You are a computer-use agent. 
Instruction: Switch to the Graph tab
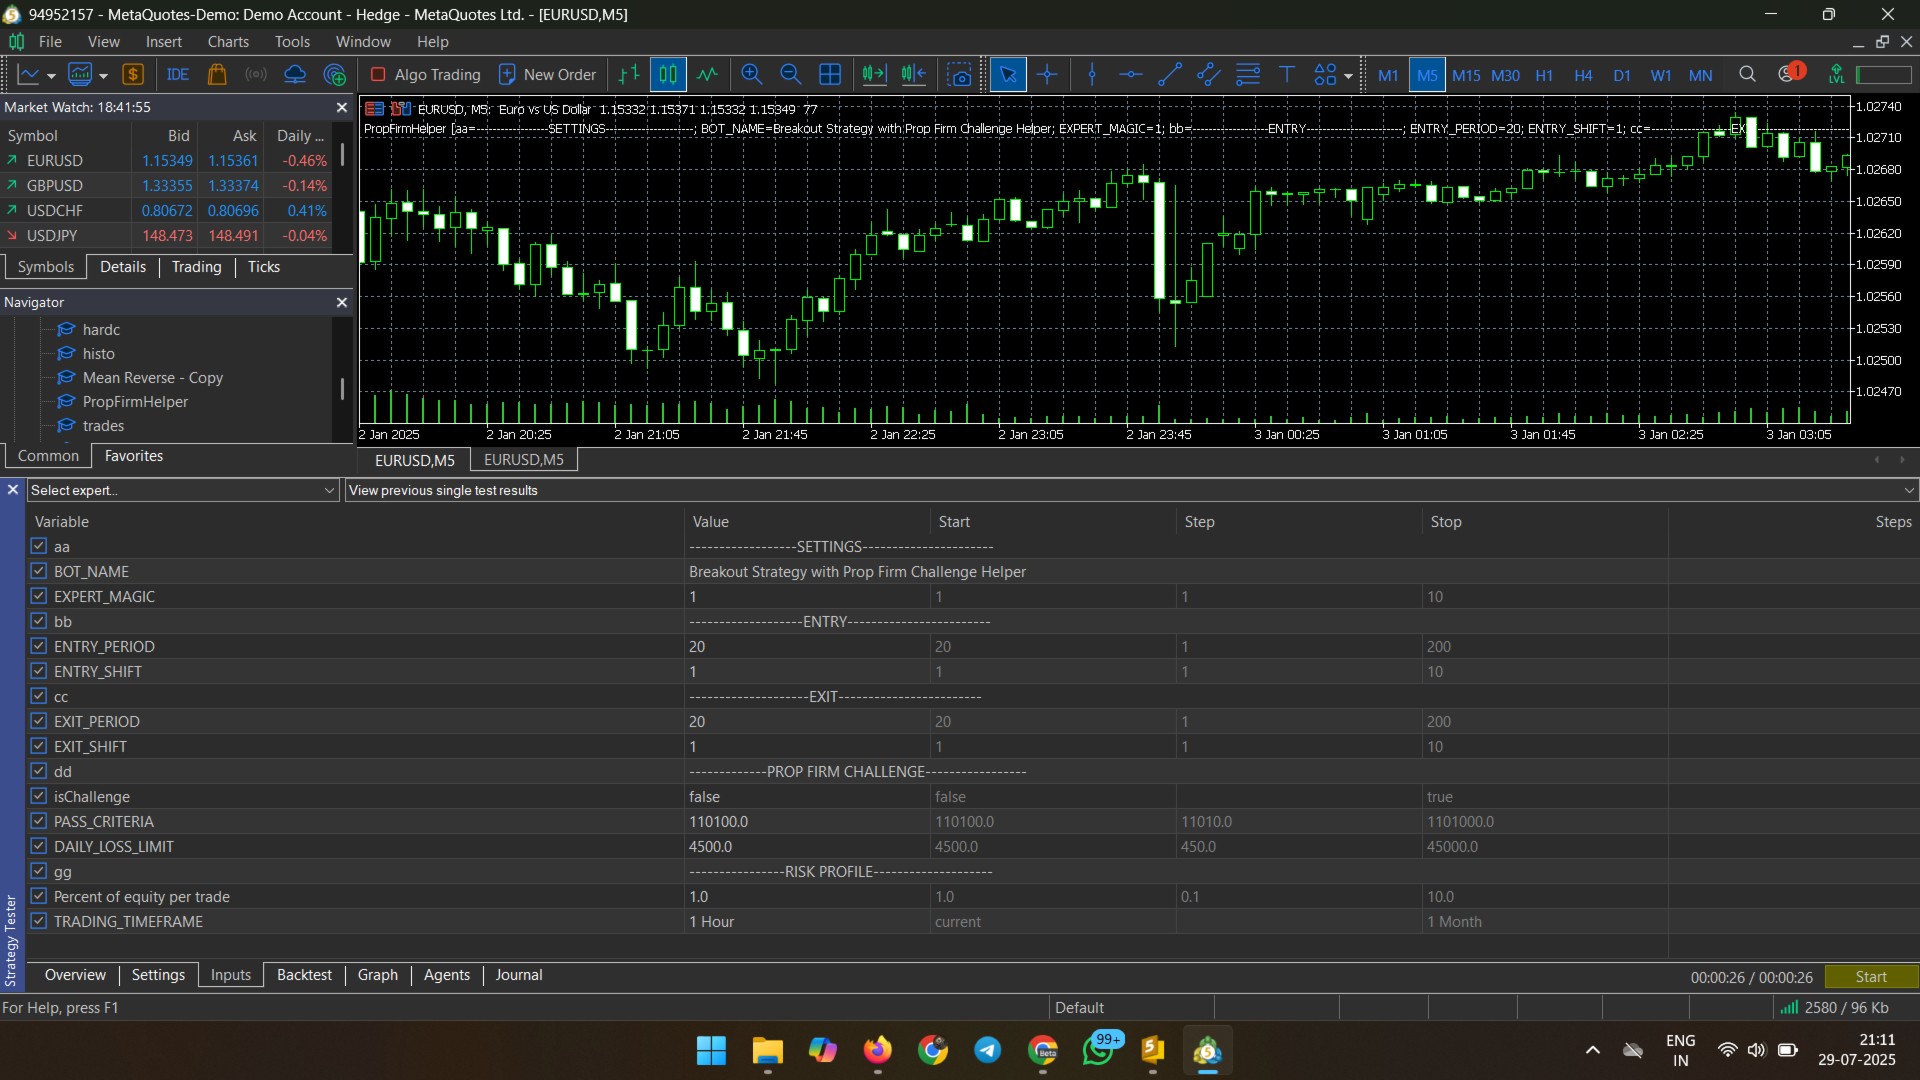(x=378, y=975)
